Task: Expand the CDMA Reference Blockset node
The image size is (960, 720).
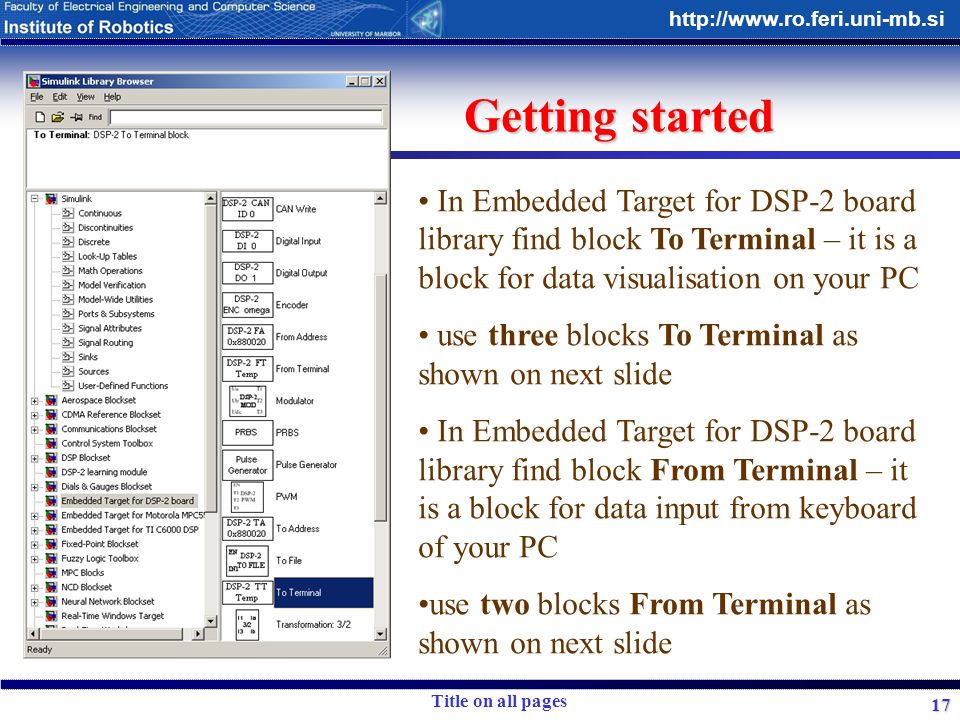Action: click(35, 415)
